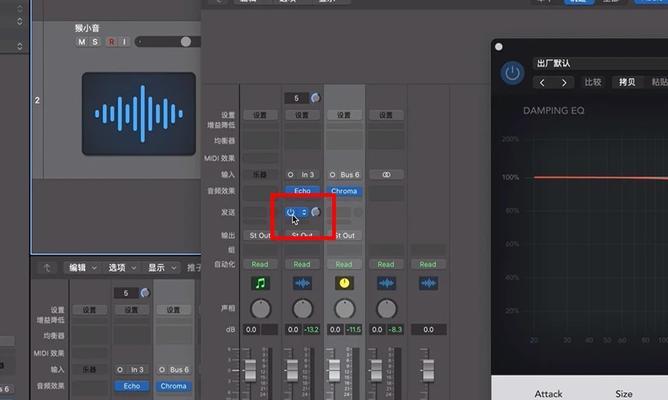Click the send power button in red box
This screenshot has width=668, height=400.
tap(290, 212)
